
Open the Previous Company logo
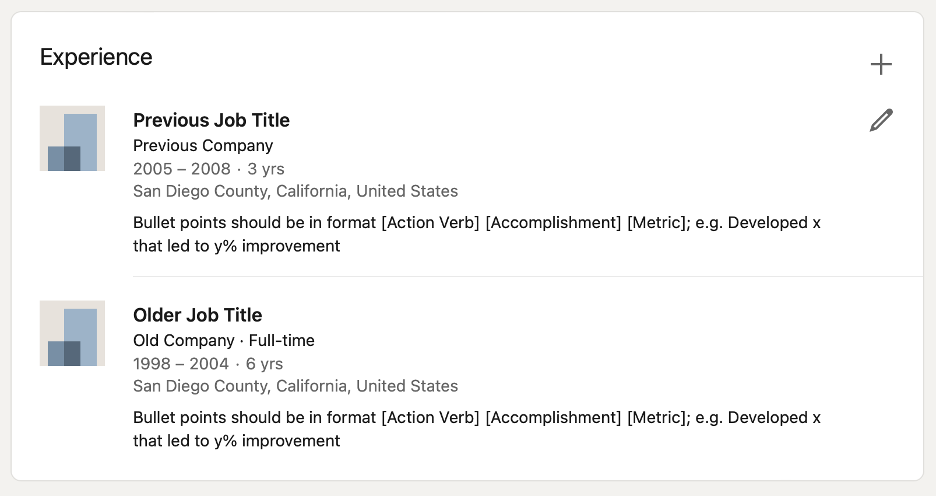coord(72,138)
